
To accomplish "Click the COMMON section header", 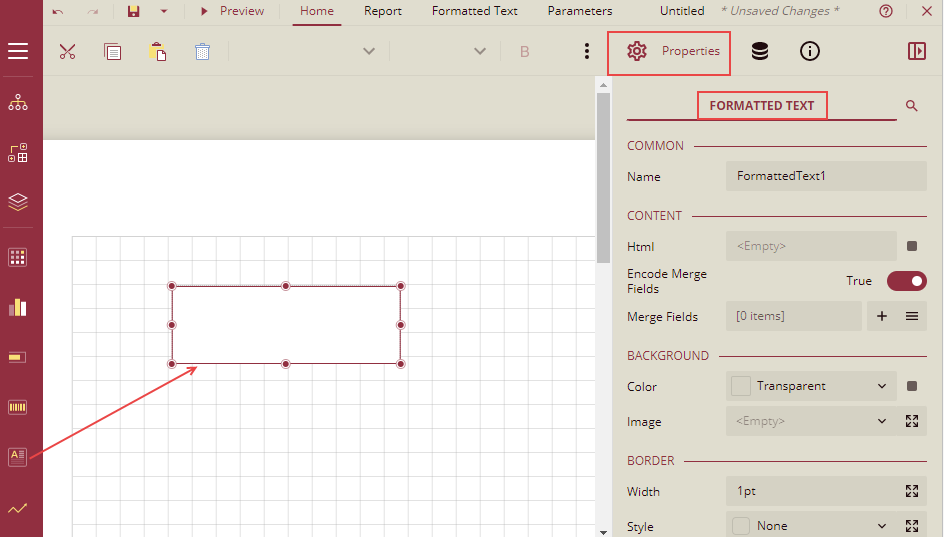I will click(x=655, y=146).
